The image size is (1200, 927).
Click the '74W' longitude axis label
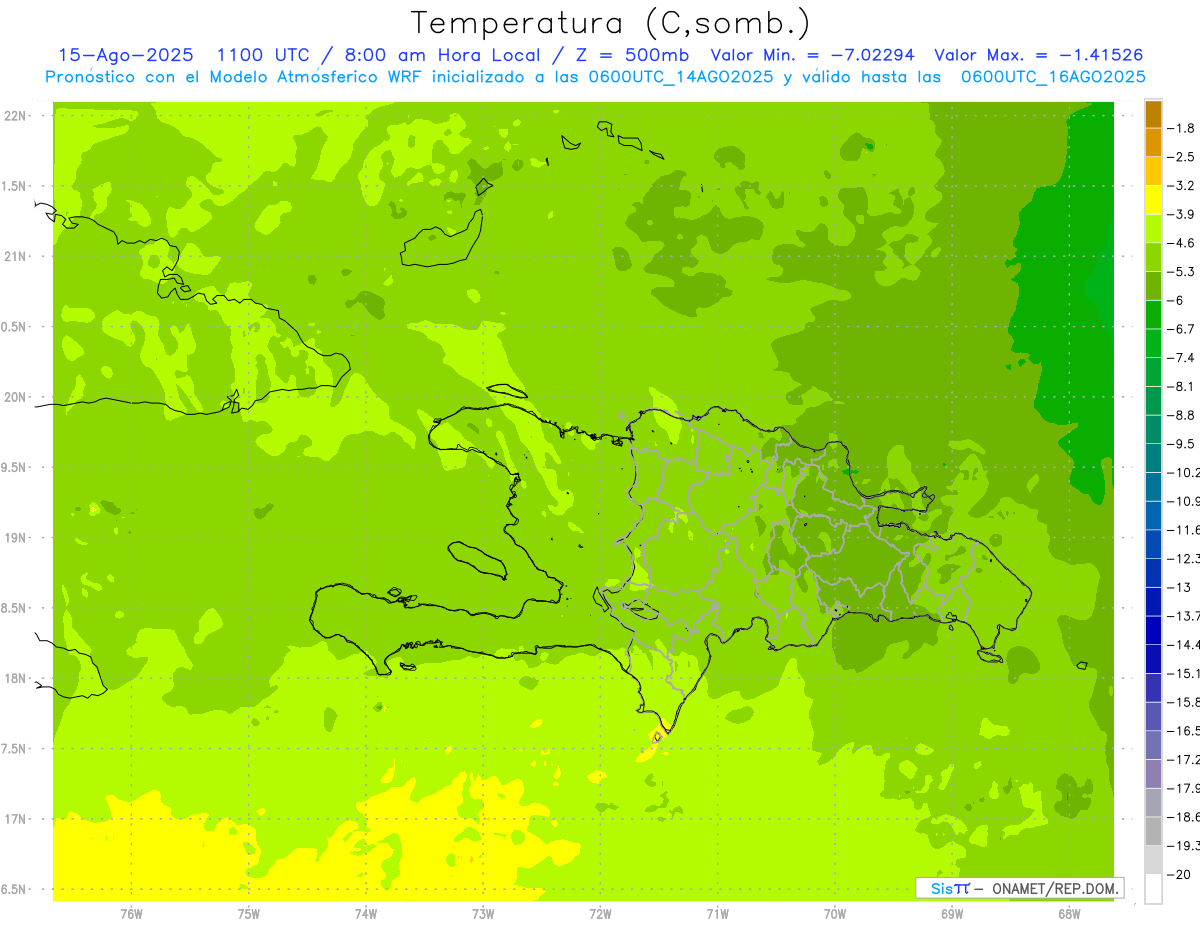coord(366,913)
